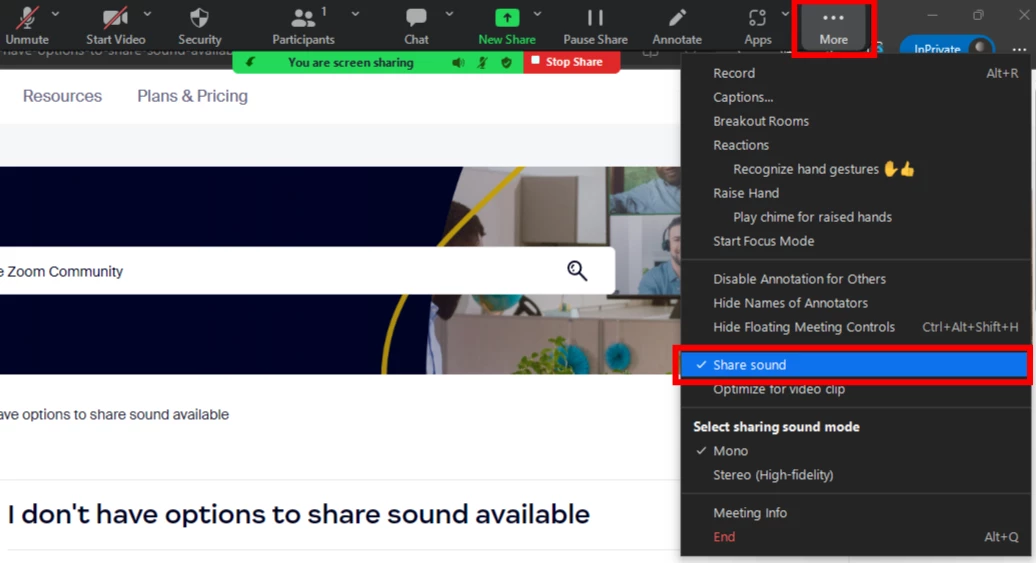The width and height of the screenshot is (1036, 563).
Task: Open the Plans & Pricing link
Action: (x=192, y=96)
